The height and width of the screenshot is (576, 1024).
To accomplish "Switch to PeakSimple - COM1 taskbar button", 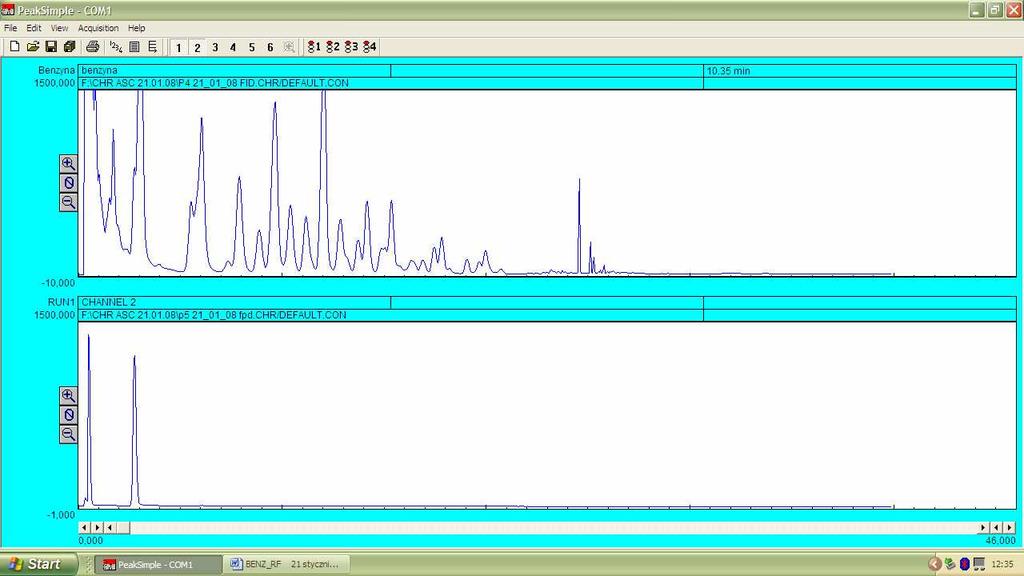I will point(159,564).
